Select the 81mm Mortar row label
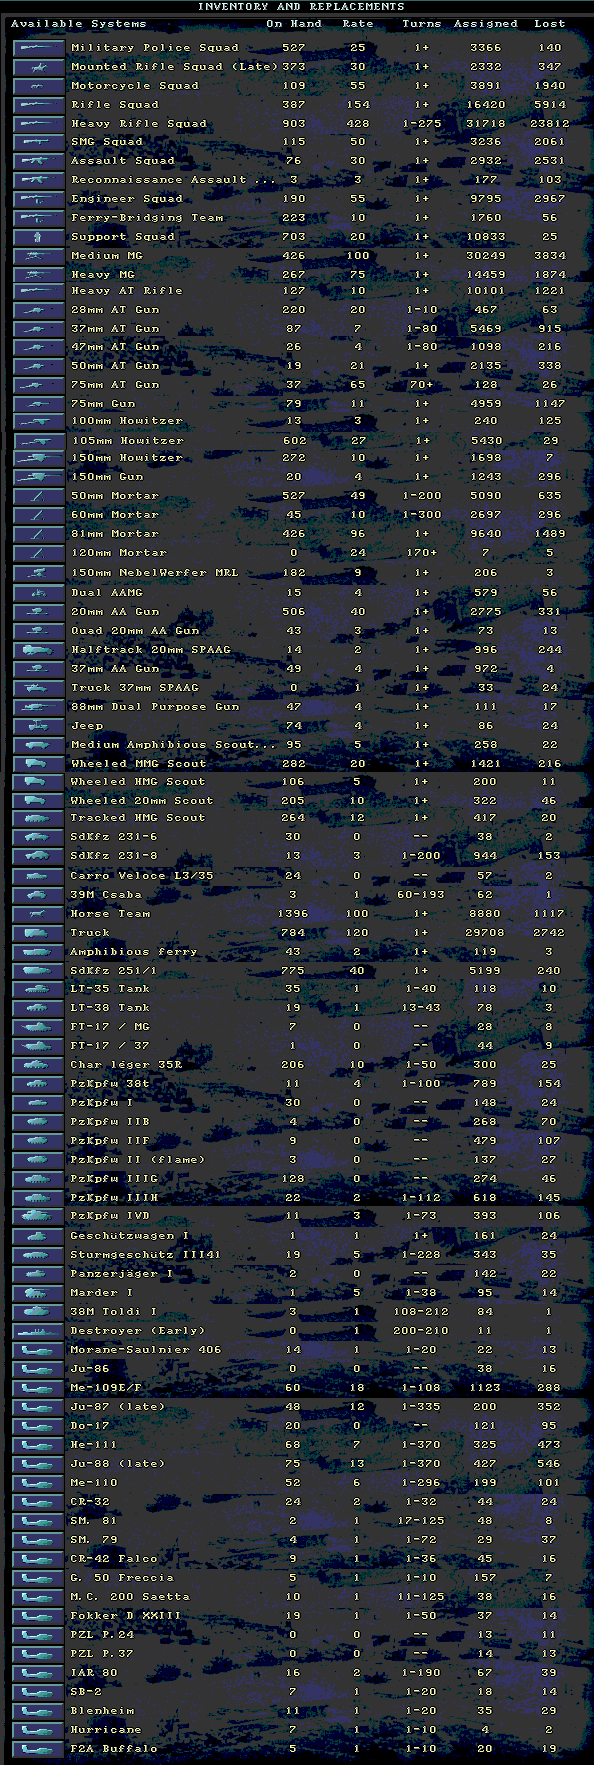The height and width of the screenshot is (1765, 594). click(x=115, y=534)
